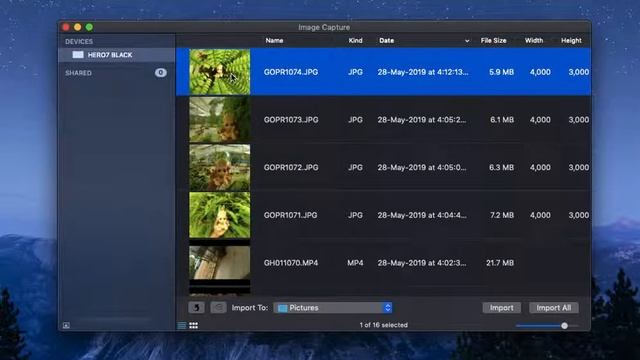Click the 6.1 MB file size cell

[502, 120]
